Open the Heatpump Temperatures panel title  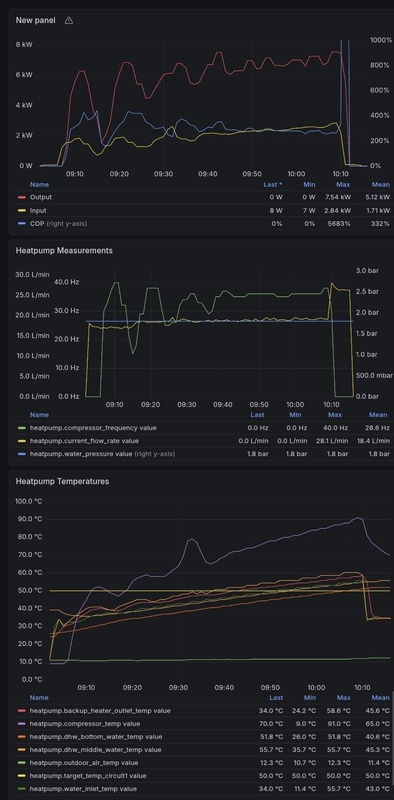(62, 481)
